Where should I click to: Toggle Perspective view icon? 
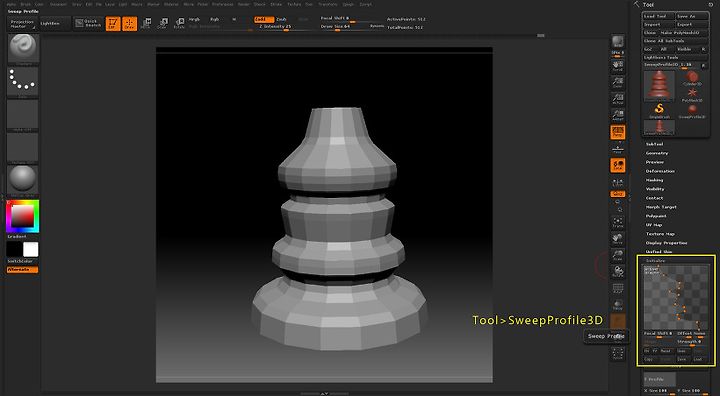coord(618,132)
